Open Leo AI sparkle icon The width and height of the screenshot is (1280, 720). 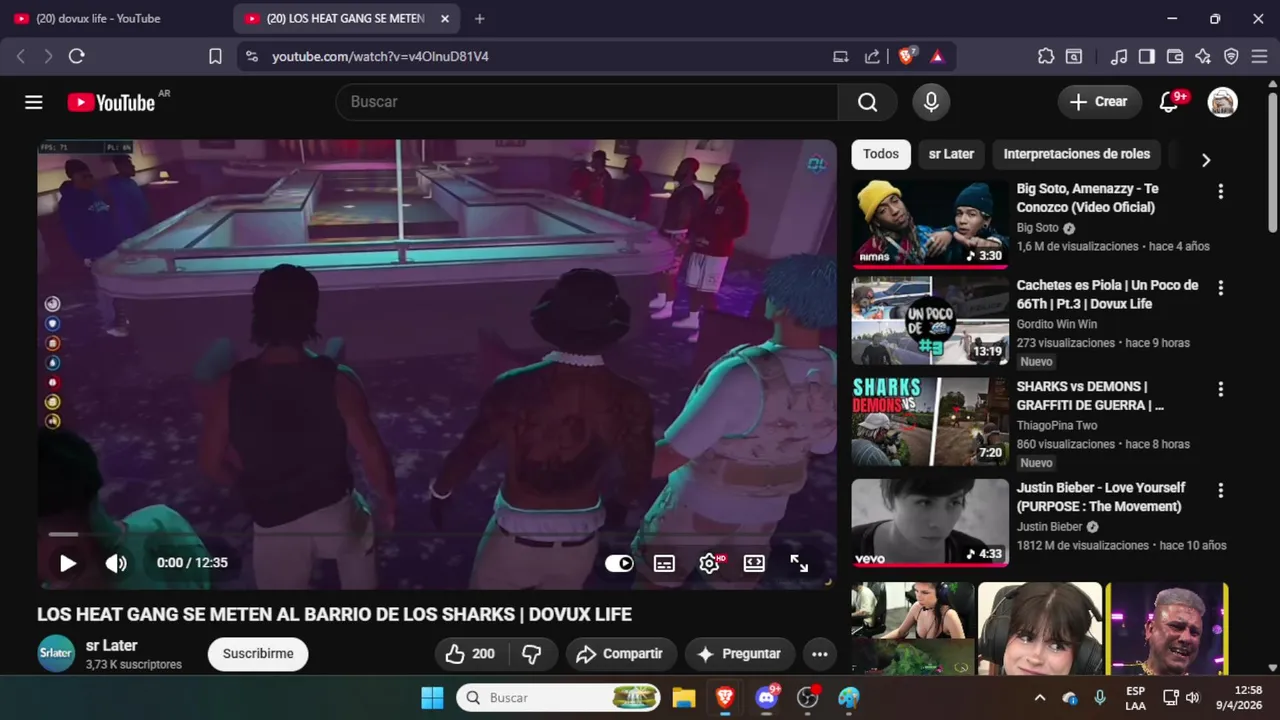[1203, 57]
